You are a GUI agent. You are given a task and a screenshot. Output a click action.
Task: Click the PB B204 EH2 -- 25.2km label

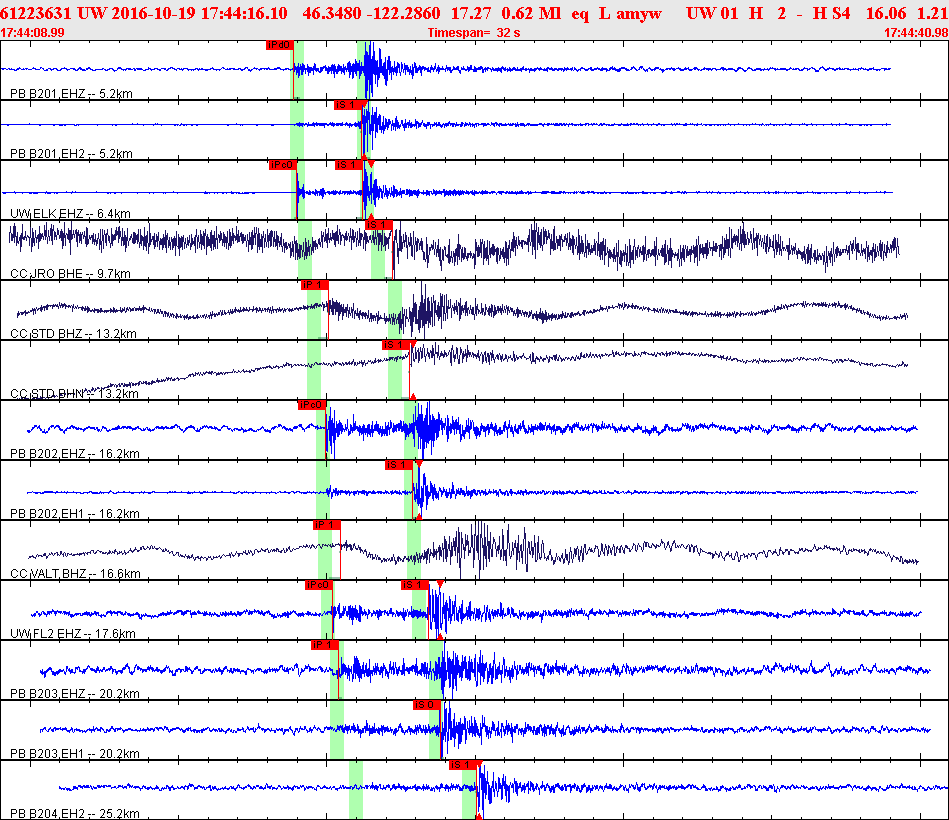[75, 813]
